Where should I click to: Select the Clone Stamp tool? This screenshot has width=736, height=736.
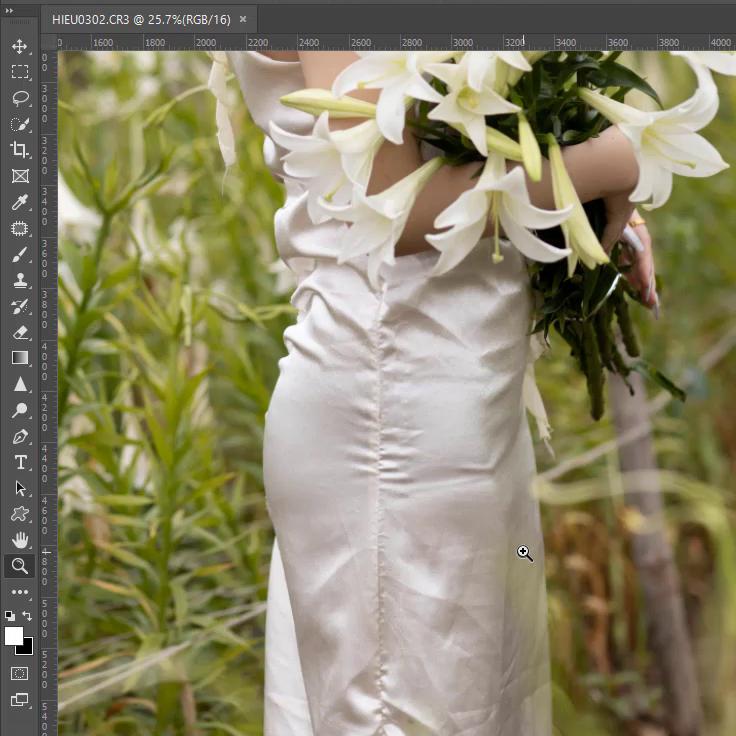coord(19,281)
